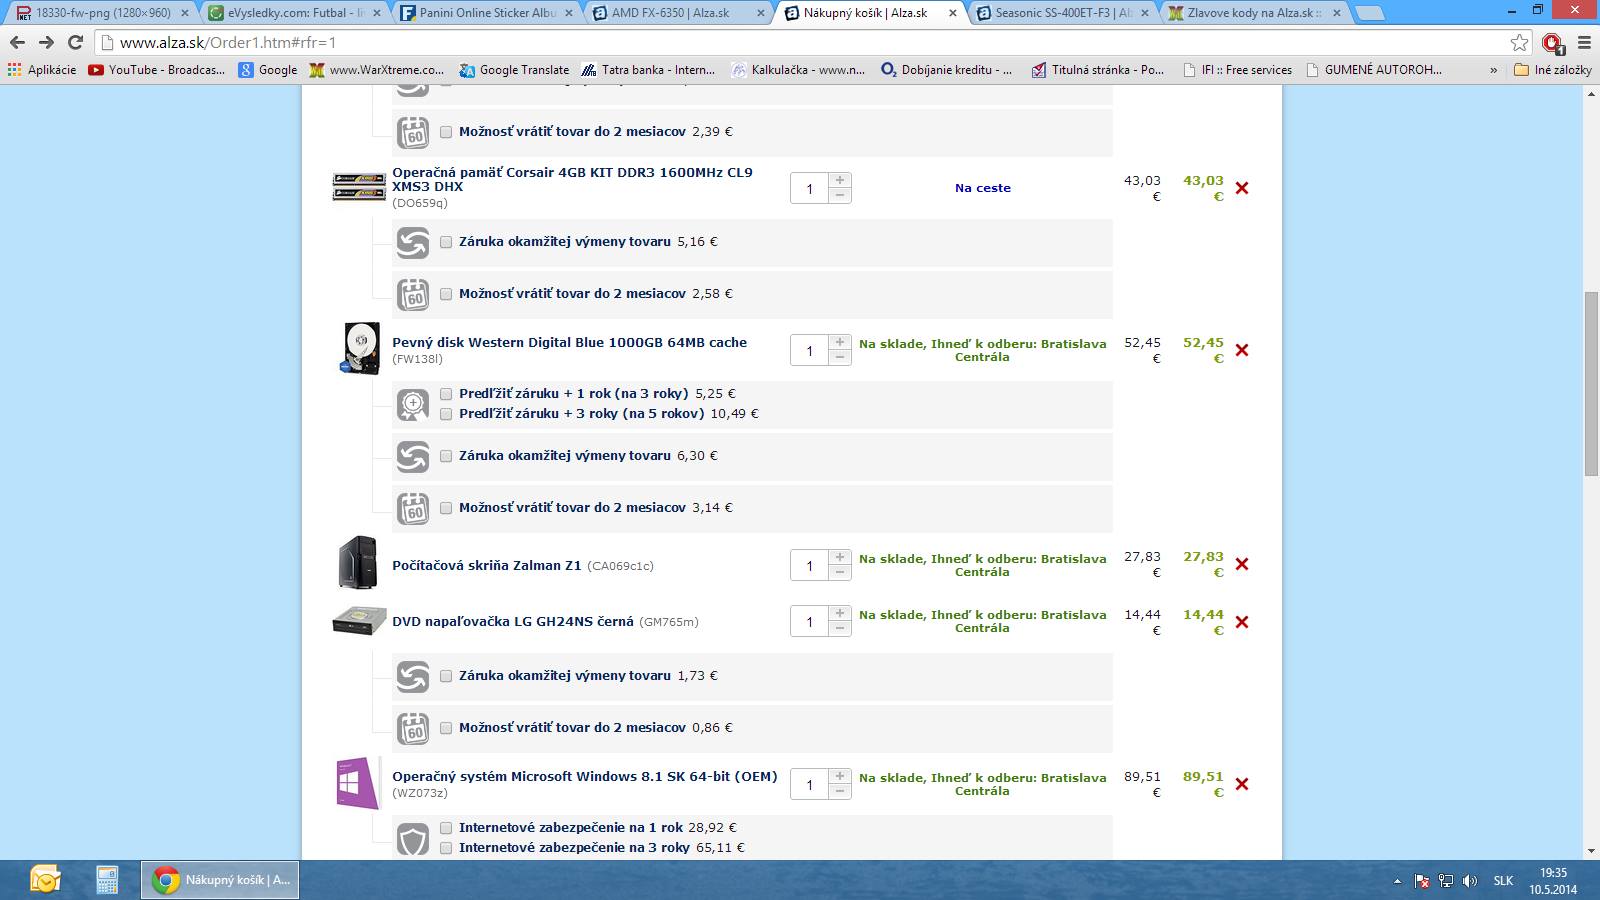Image resolution: width=1600 pixels, height=900 pixels.
Task: Click the 60-day return icon under Corsair RAM
Action: click(x=413, y=294)
